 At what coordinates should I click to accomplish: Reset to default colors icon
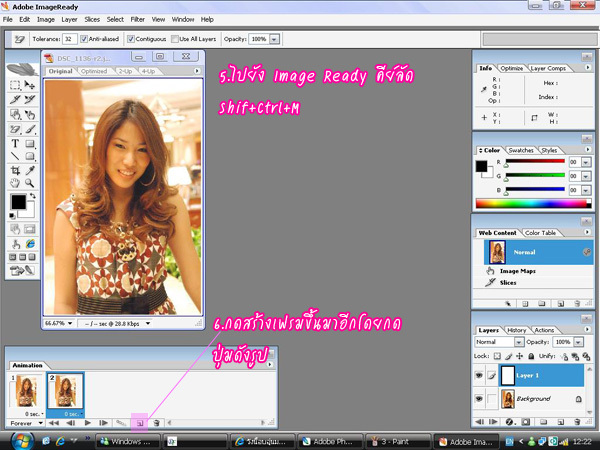click(12, 216)
